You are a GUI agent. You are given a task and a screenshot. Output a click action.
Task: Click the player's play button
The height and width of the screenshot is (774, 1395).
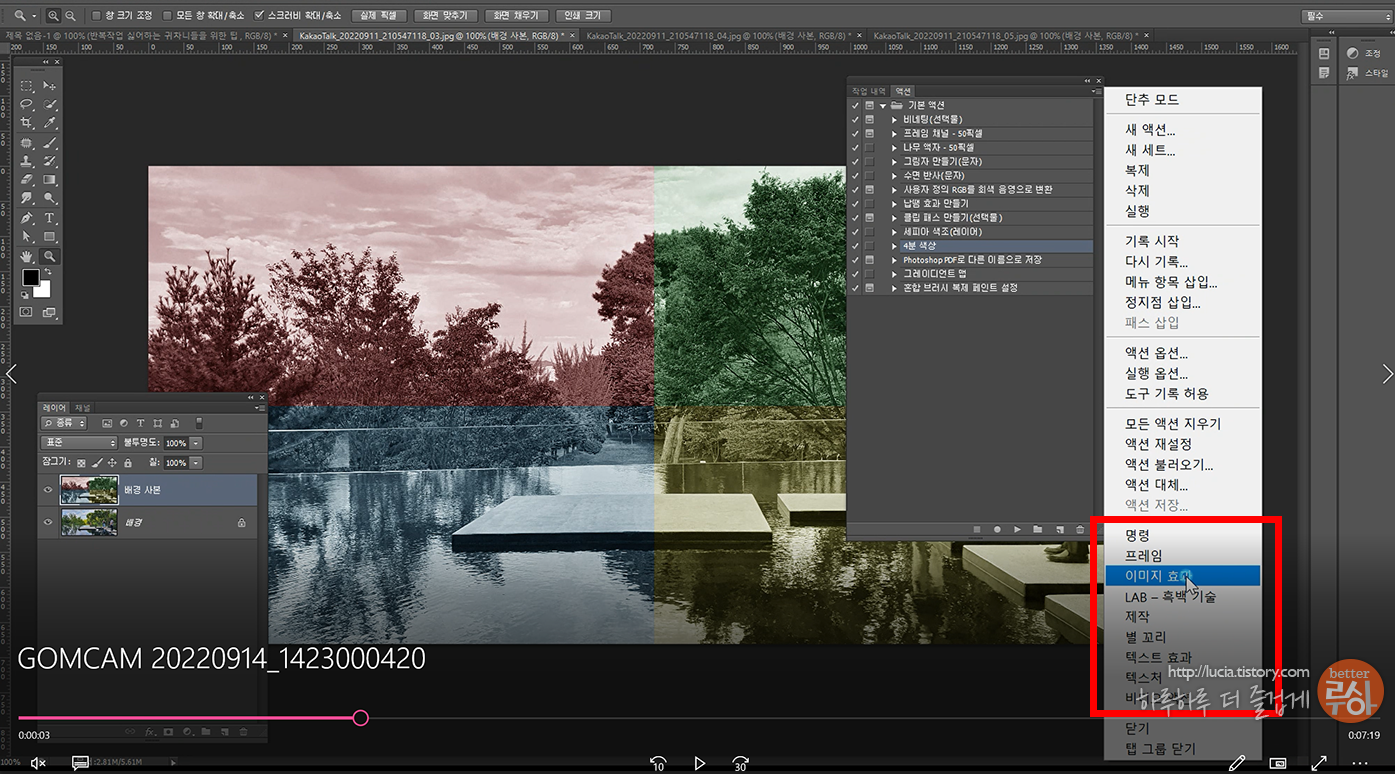pyautogui.click(x=699, y=763)
